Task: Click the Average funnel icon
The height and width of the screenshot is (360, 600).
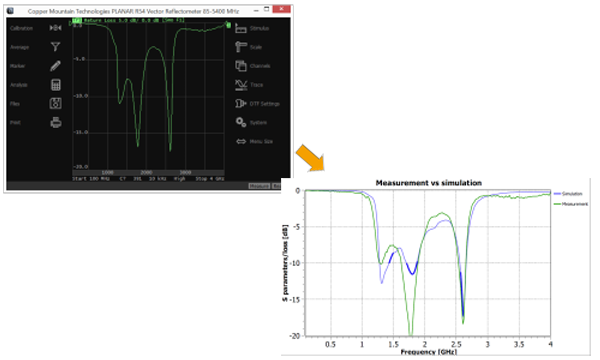Action: 55,47
